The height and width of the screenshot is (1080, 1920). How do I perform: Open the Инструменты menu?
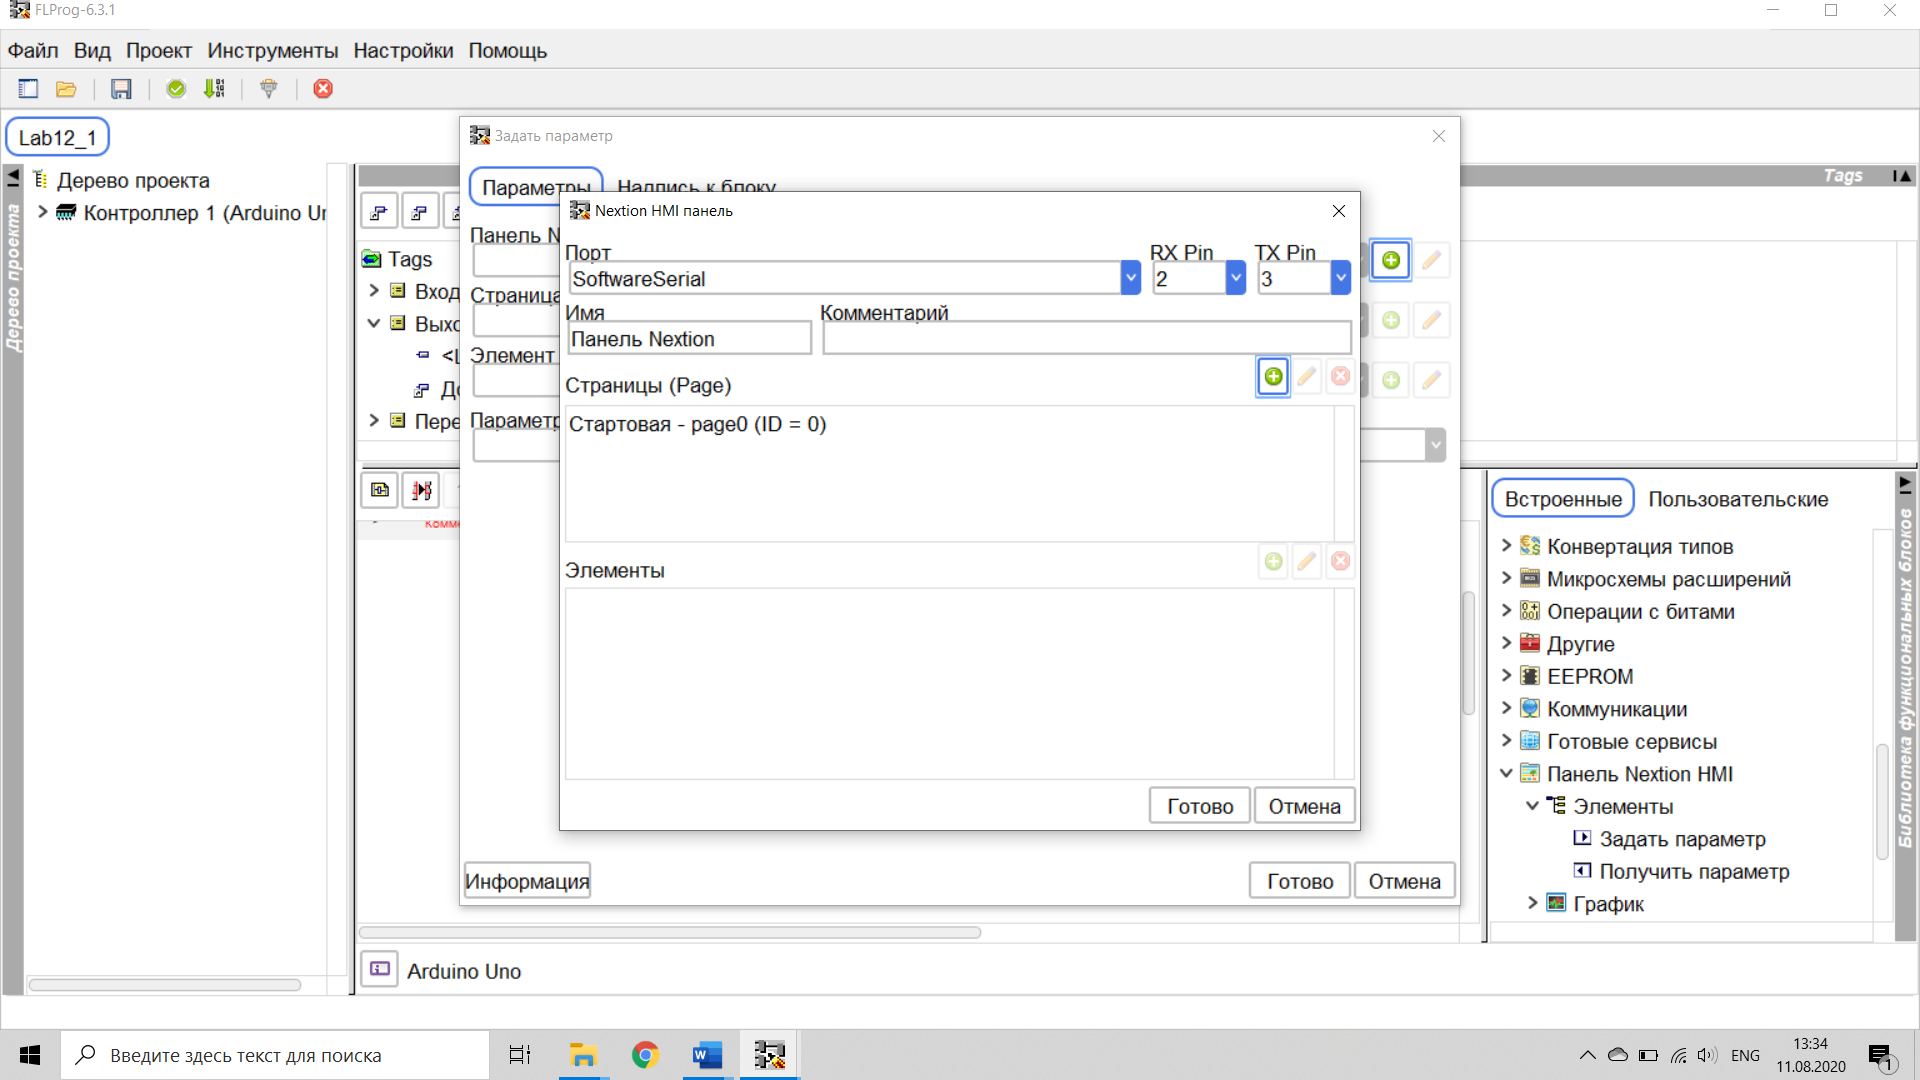(272, 51)
